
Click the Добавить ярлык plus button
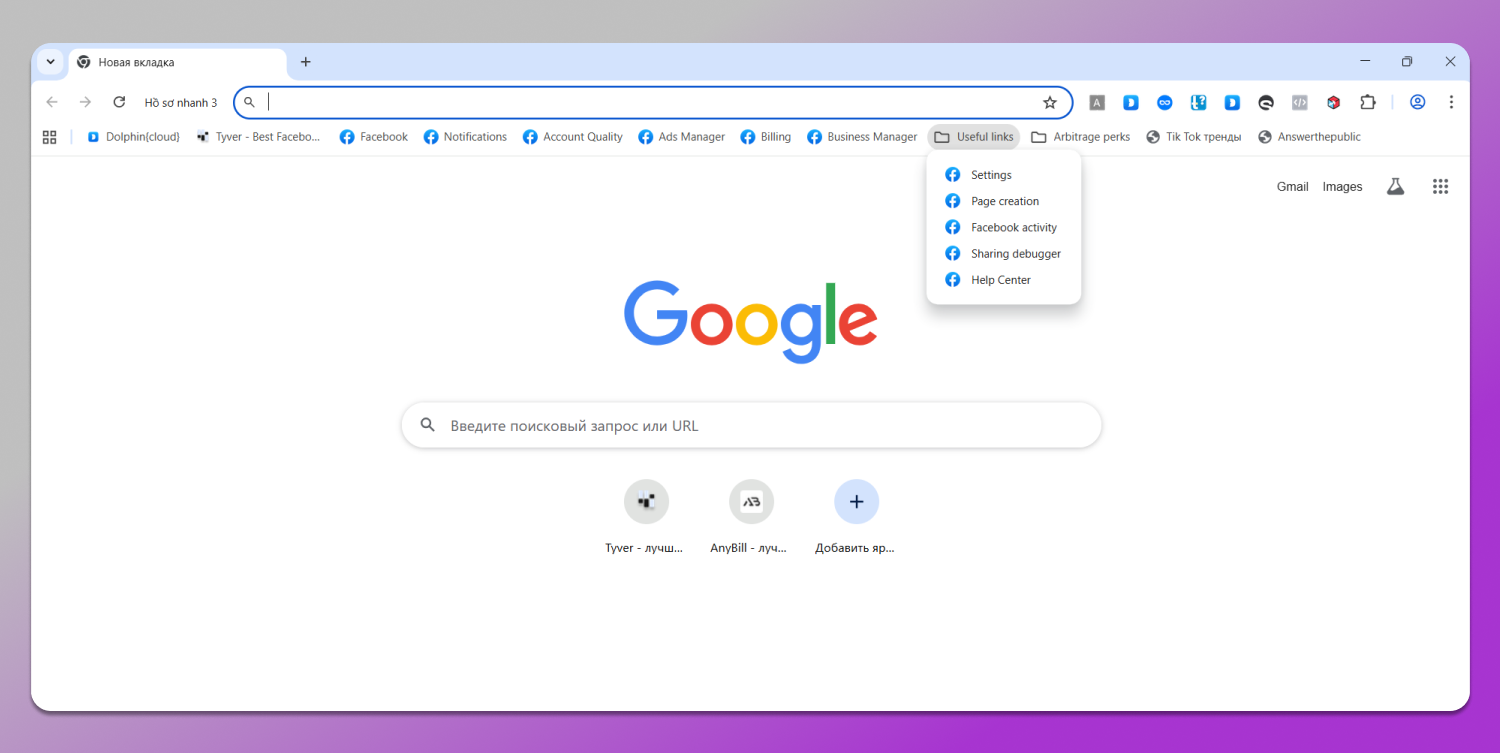856,501
